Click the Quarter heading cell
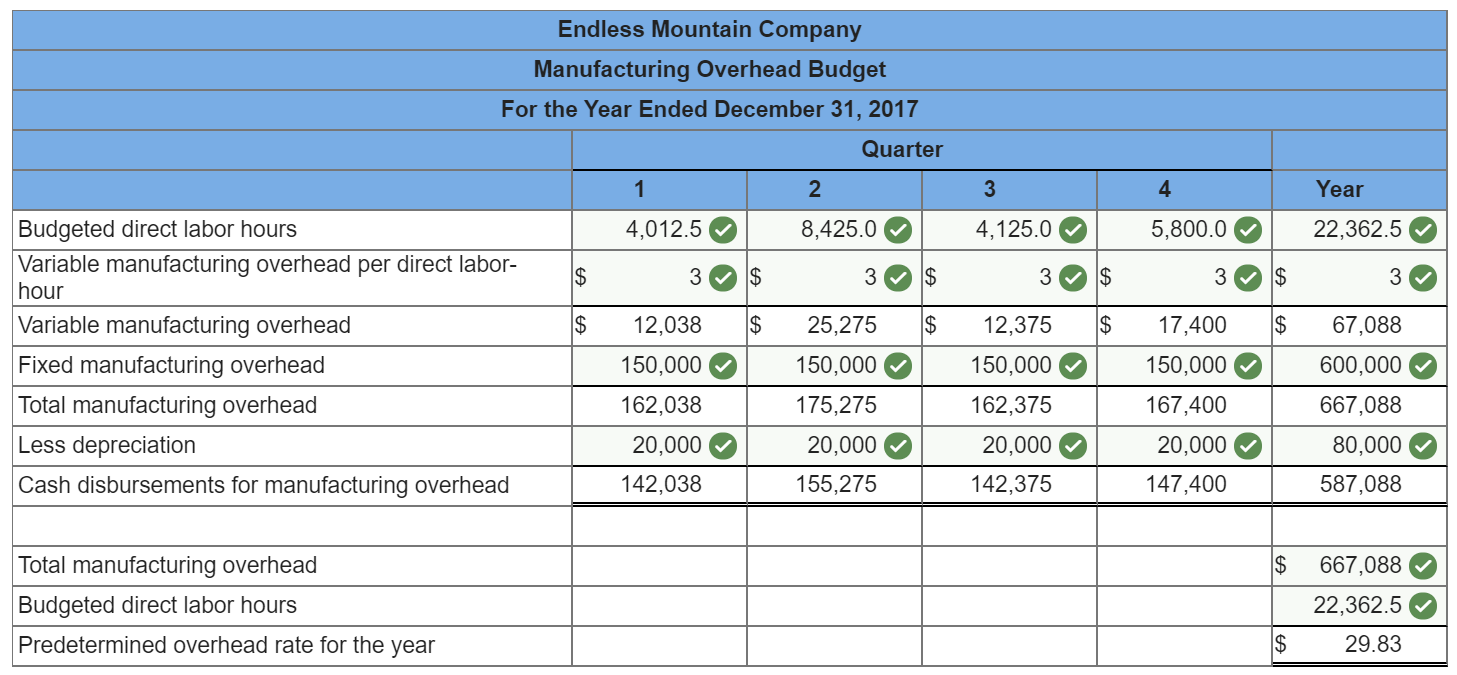The image size is (1457, 675). click(904, 149)
